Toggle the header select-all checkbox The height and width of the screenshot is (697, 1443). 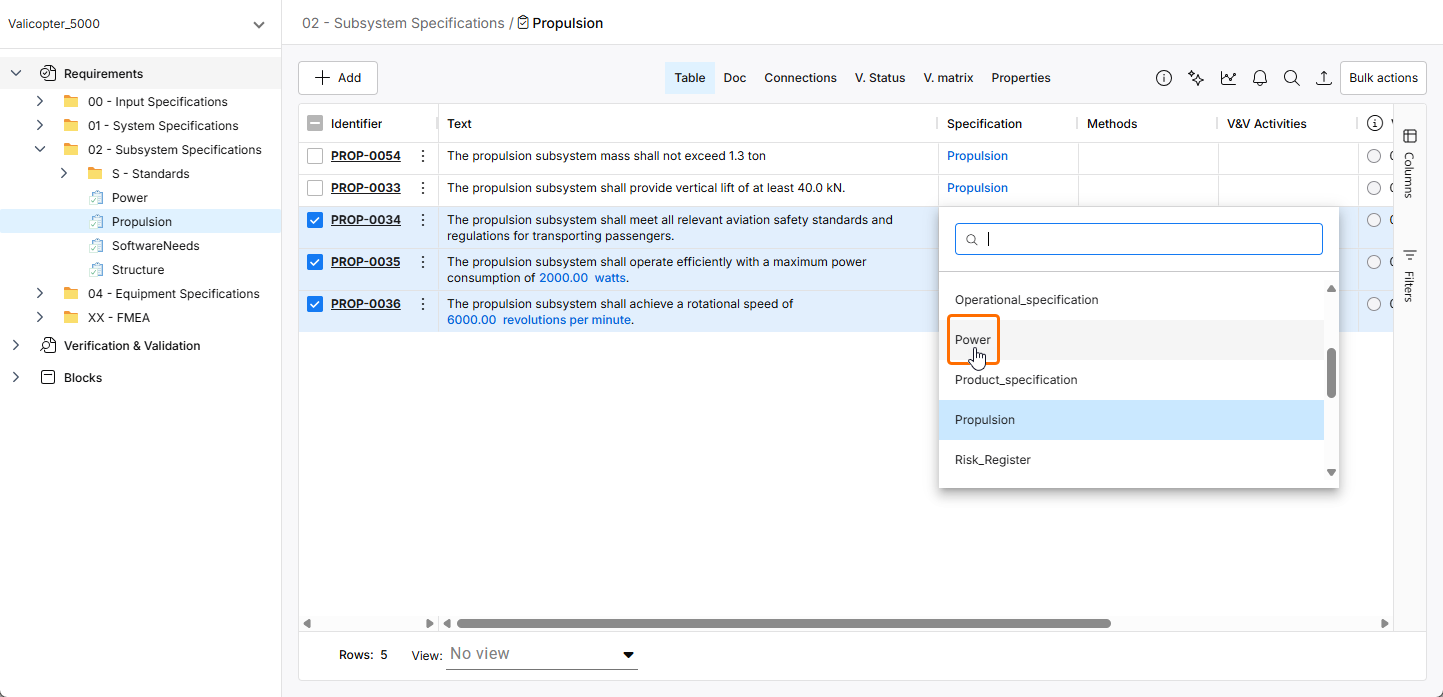tap(315, 124)
